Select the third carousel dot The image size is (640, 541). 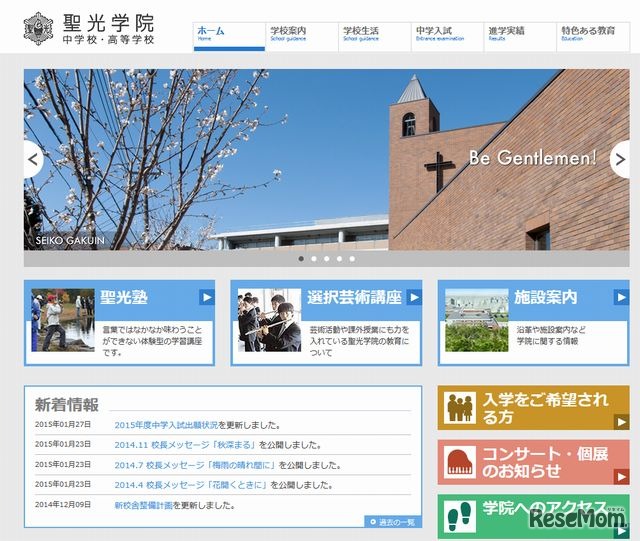(327, 259)
